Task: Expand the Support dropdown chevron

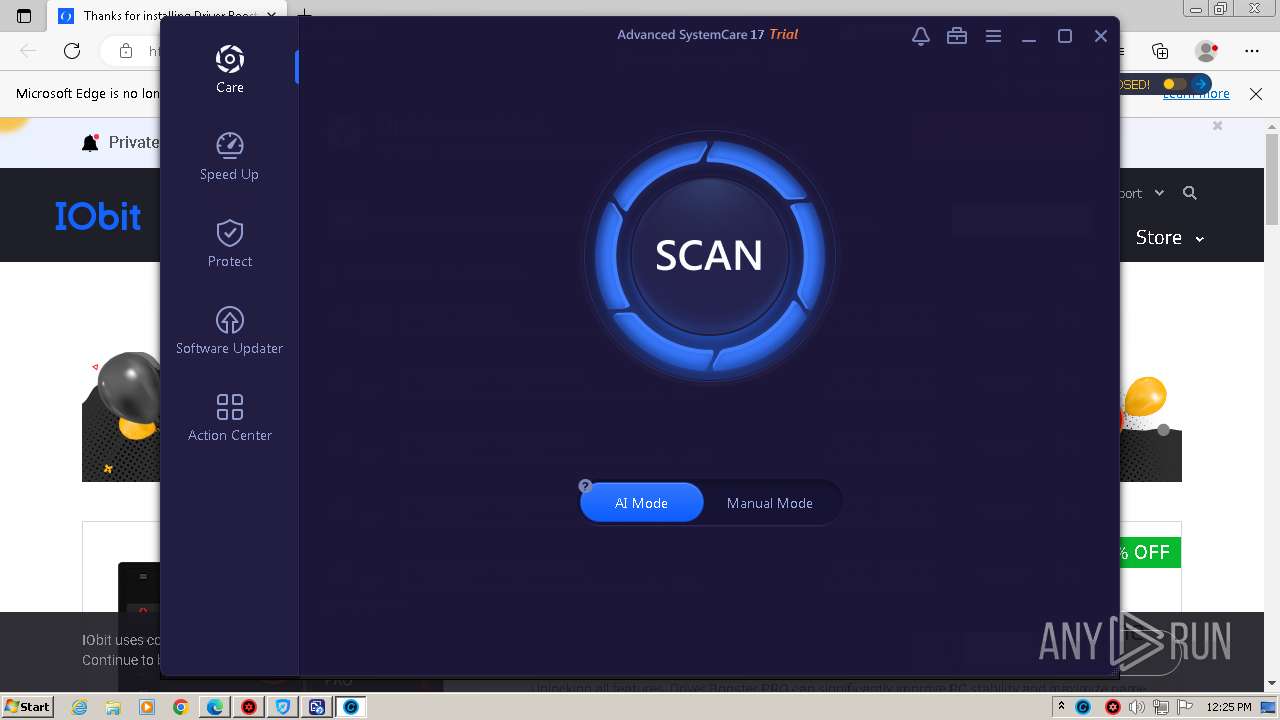Action: (1159, 193)
